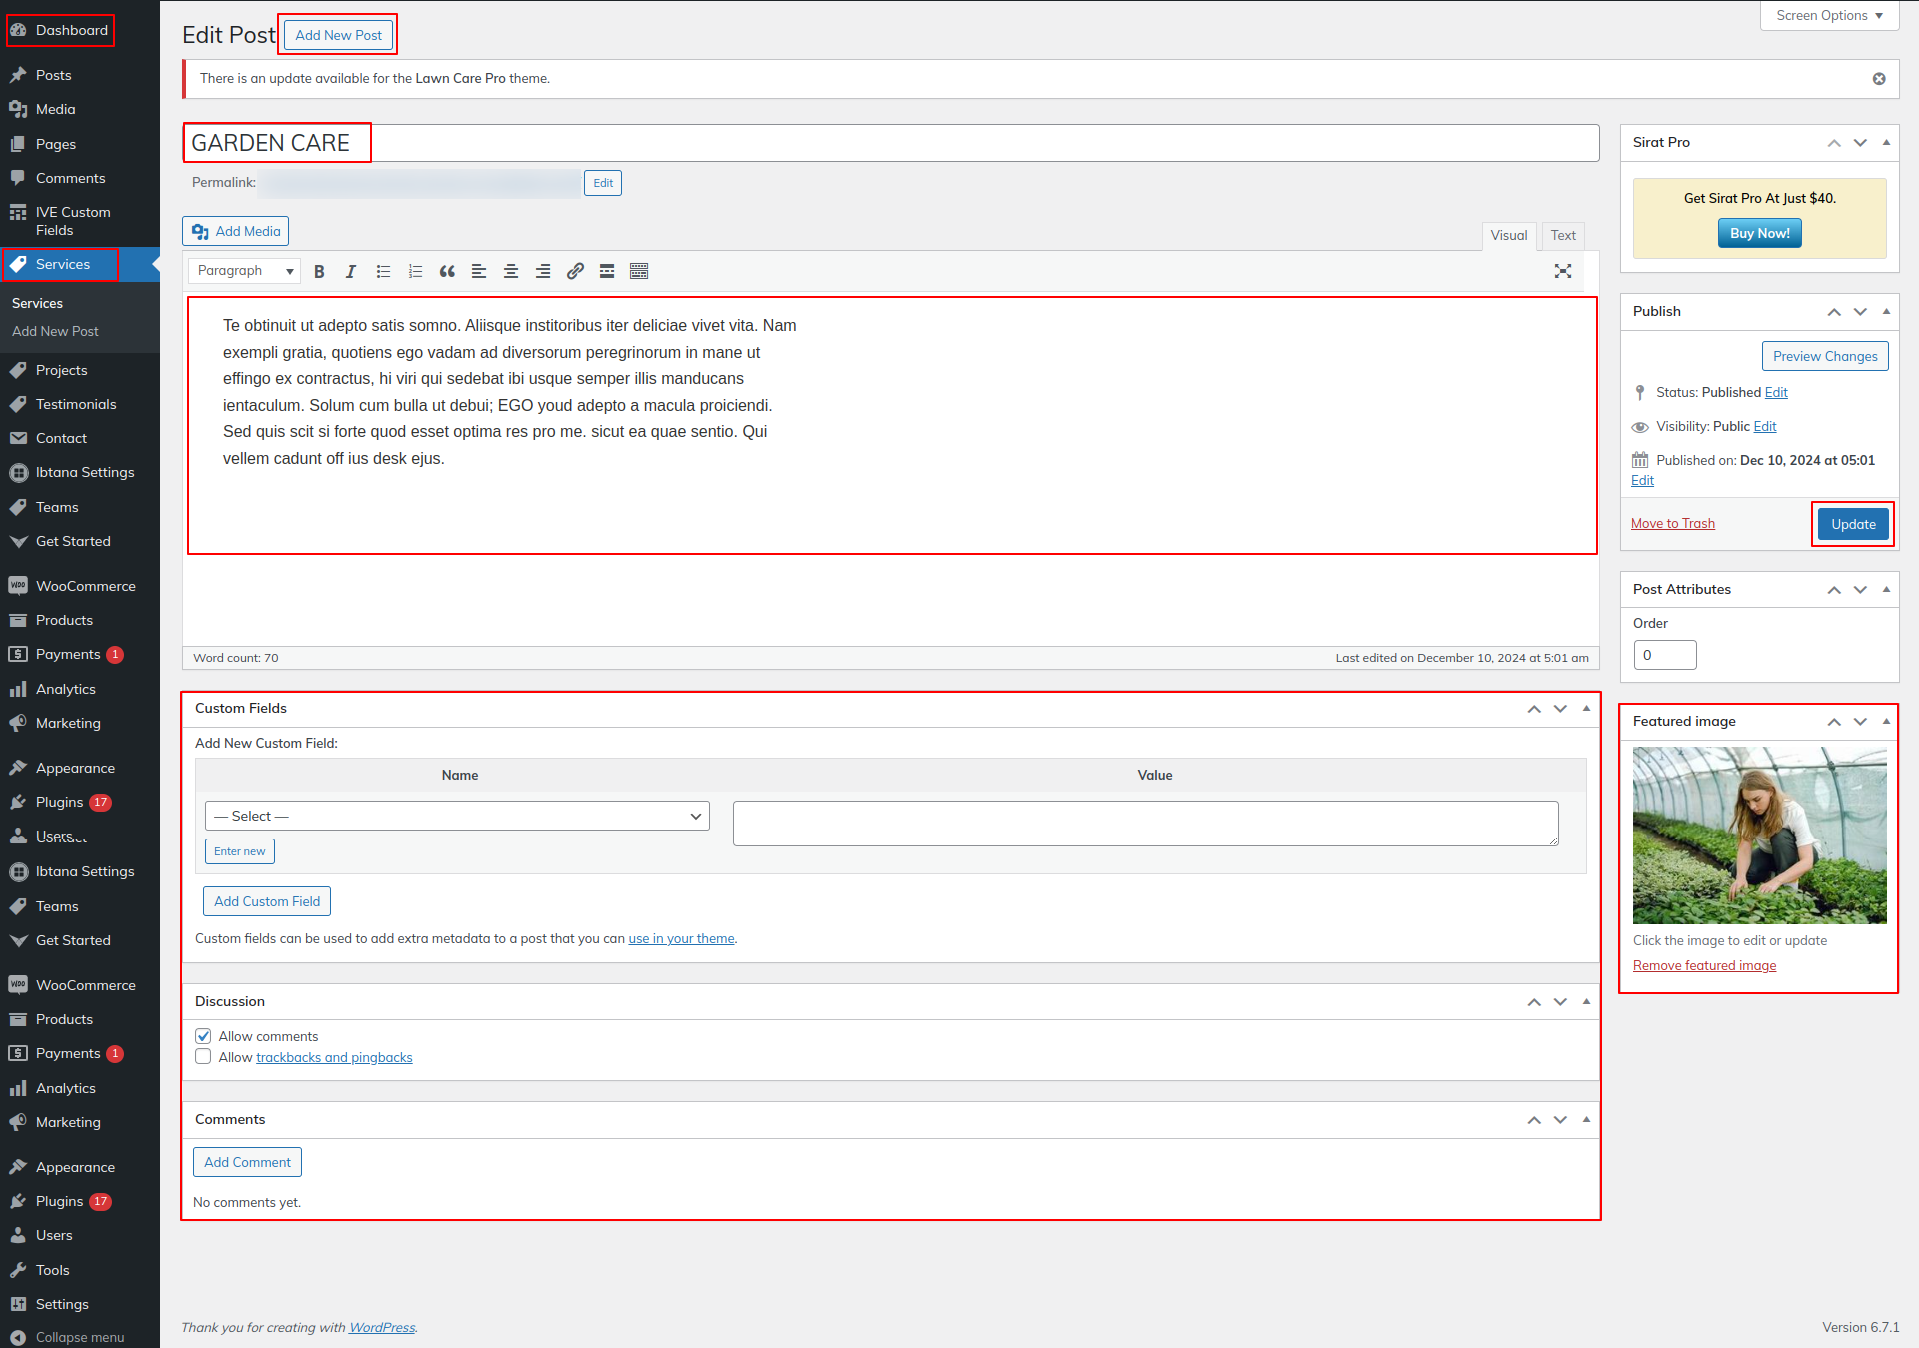Screen dimensions: 1919x1348
Task: Add a blockquote to the content
Action: [447, 271]
